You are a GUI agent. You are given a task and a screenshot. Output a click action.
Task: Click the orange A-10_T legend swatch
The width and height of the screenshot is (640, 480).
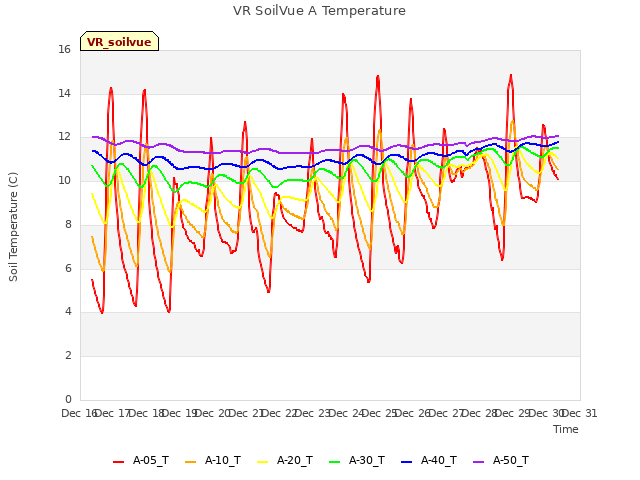pos(190,462)
